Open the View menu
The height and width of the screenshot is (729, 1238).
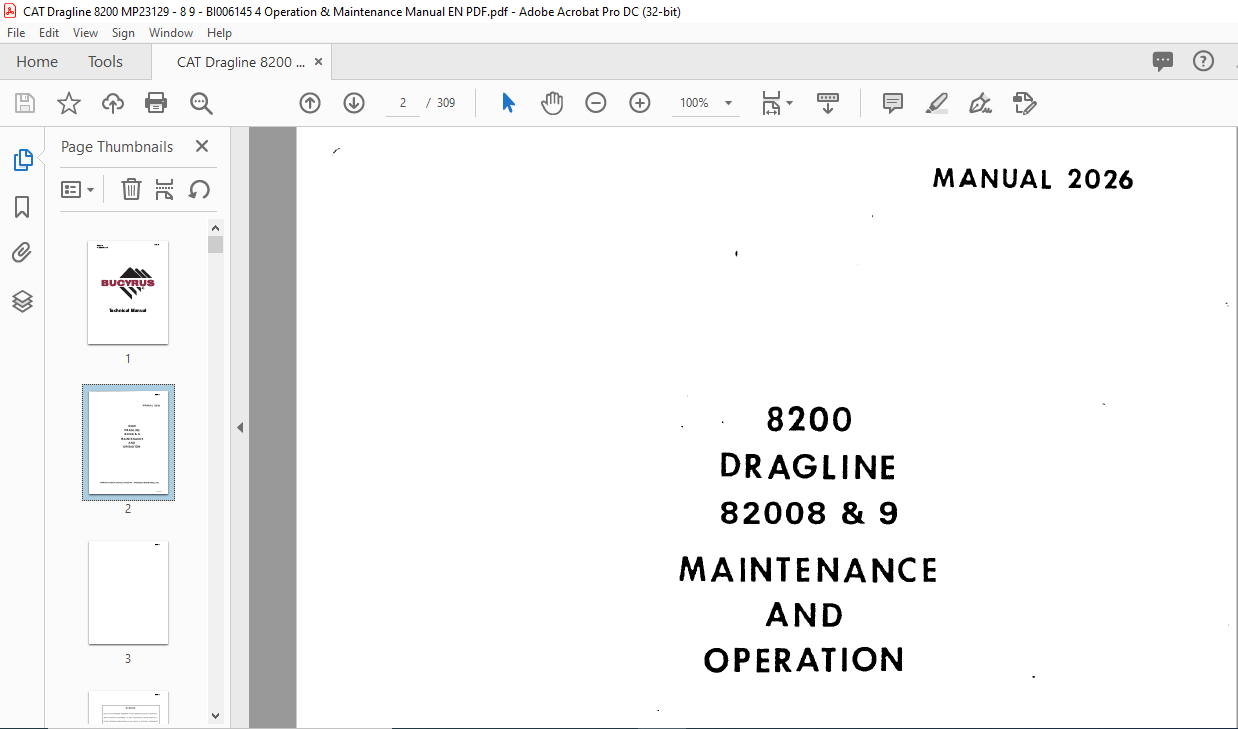(85, 33)
